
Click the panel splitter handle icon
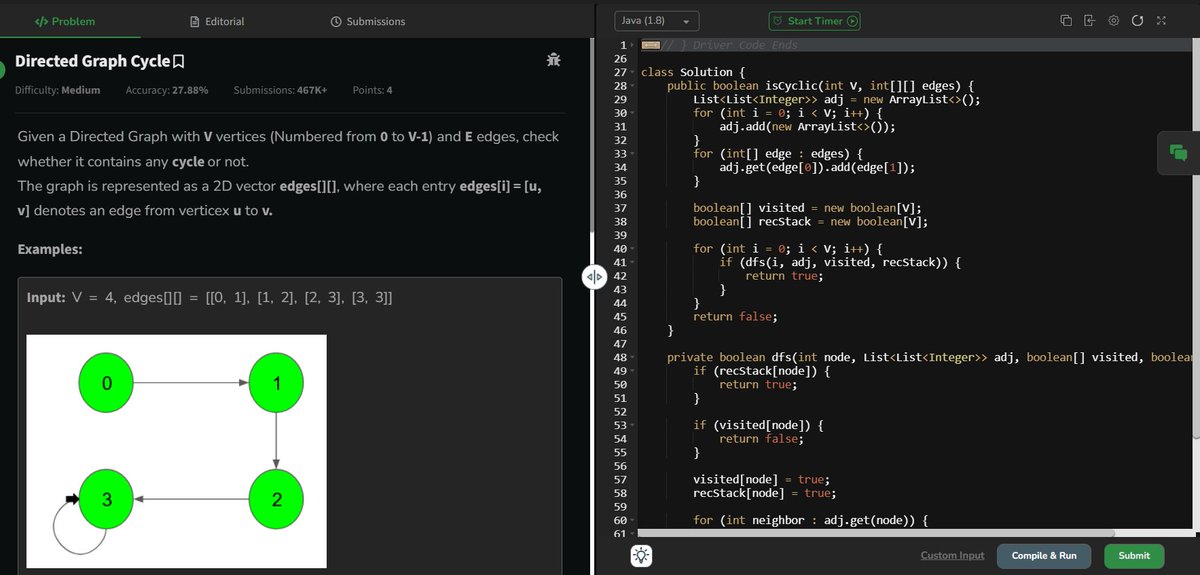click(x=593, y=276)
